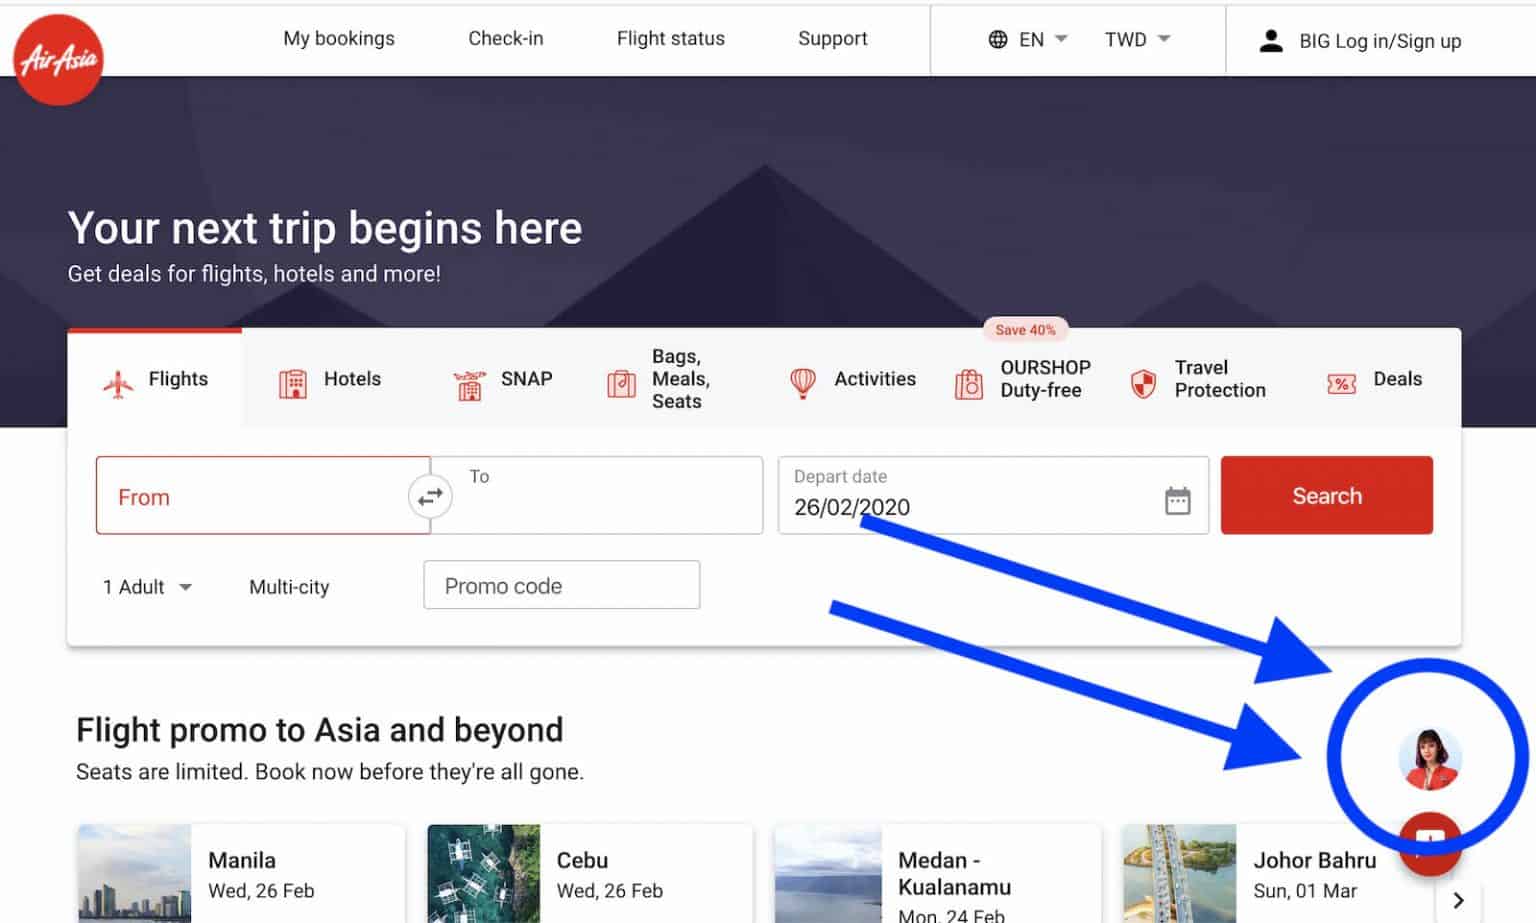The width and height of the screenshot is (1536, 923).
Task: Go to My bookings
Action: (339, 39)
